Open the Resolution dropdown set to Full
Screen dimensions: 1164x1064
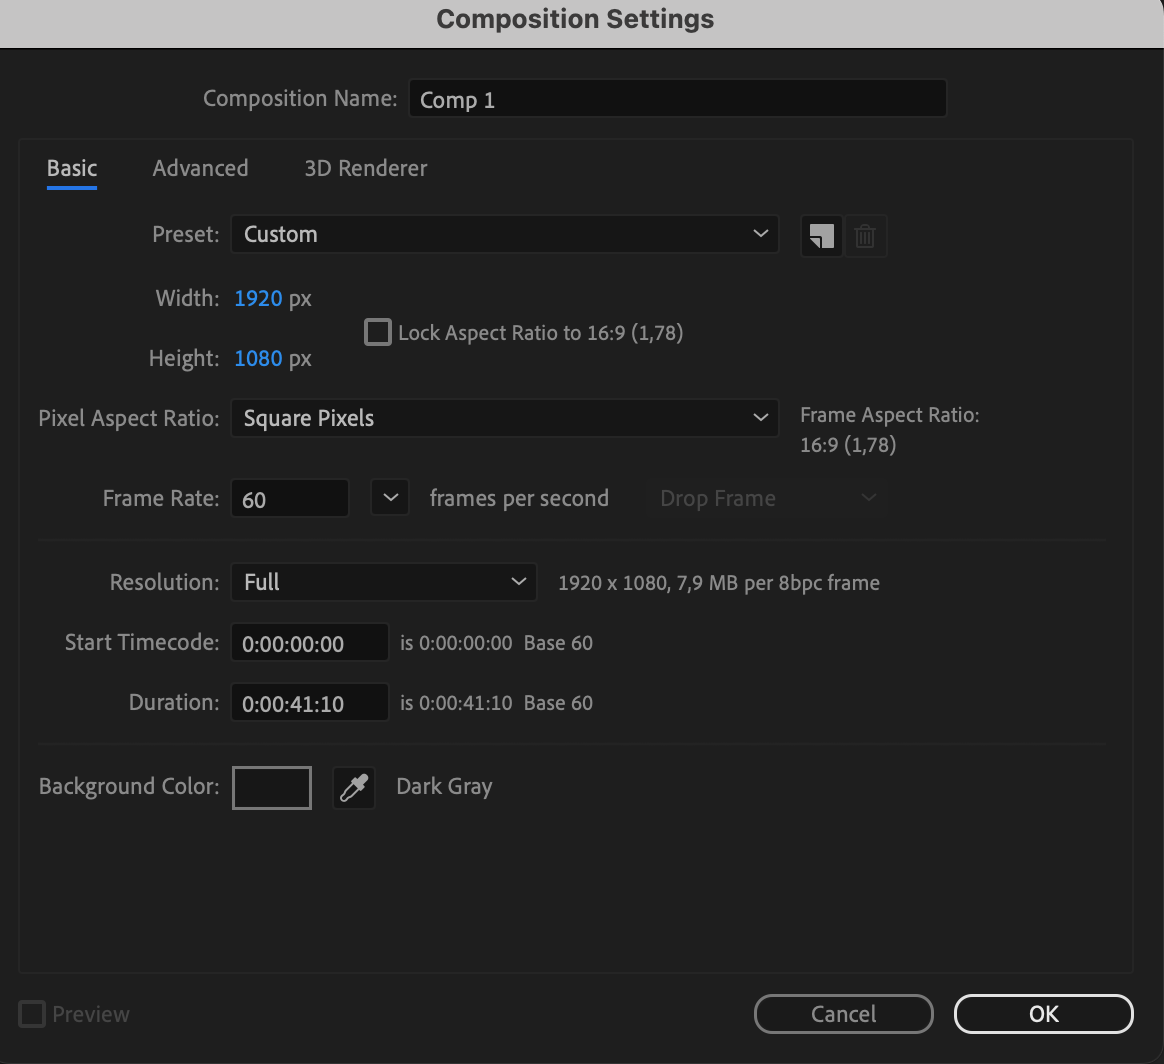coord(383,582)
